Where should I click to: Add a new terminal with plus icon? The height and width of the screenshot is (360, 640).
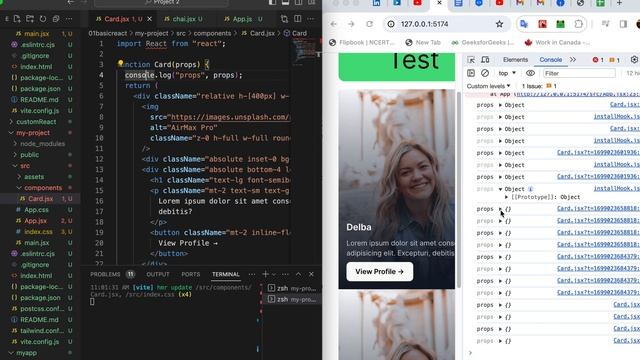tap(265, 274)
